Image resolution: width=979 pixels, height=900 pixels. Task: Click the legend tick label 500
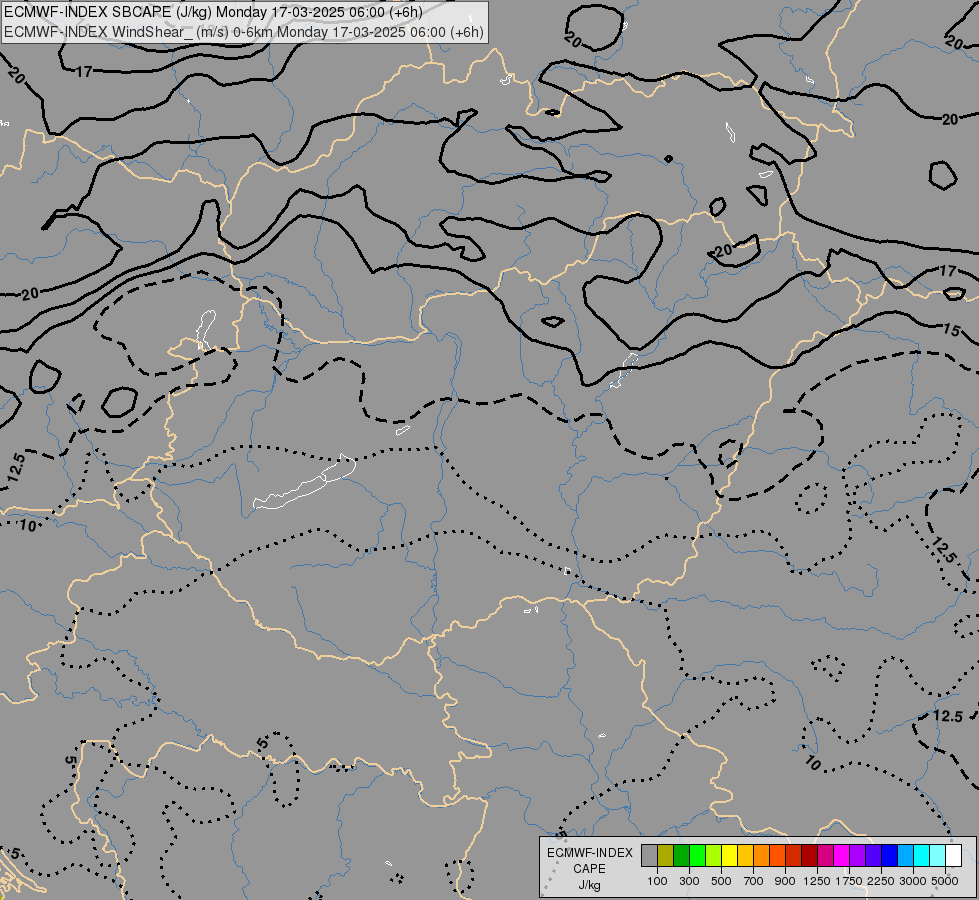[721, 881]
